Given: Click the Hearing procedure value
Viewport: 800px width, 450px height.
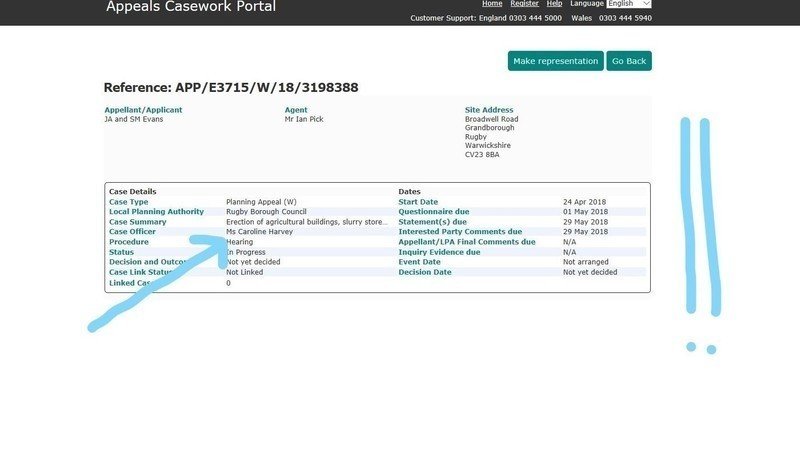Looking at the screenshot, I should pyautogui.click(x=240, y=242).
